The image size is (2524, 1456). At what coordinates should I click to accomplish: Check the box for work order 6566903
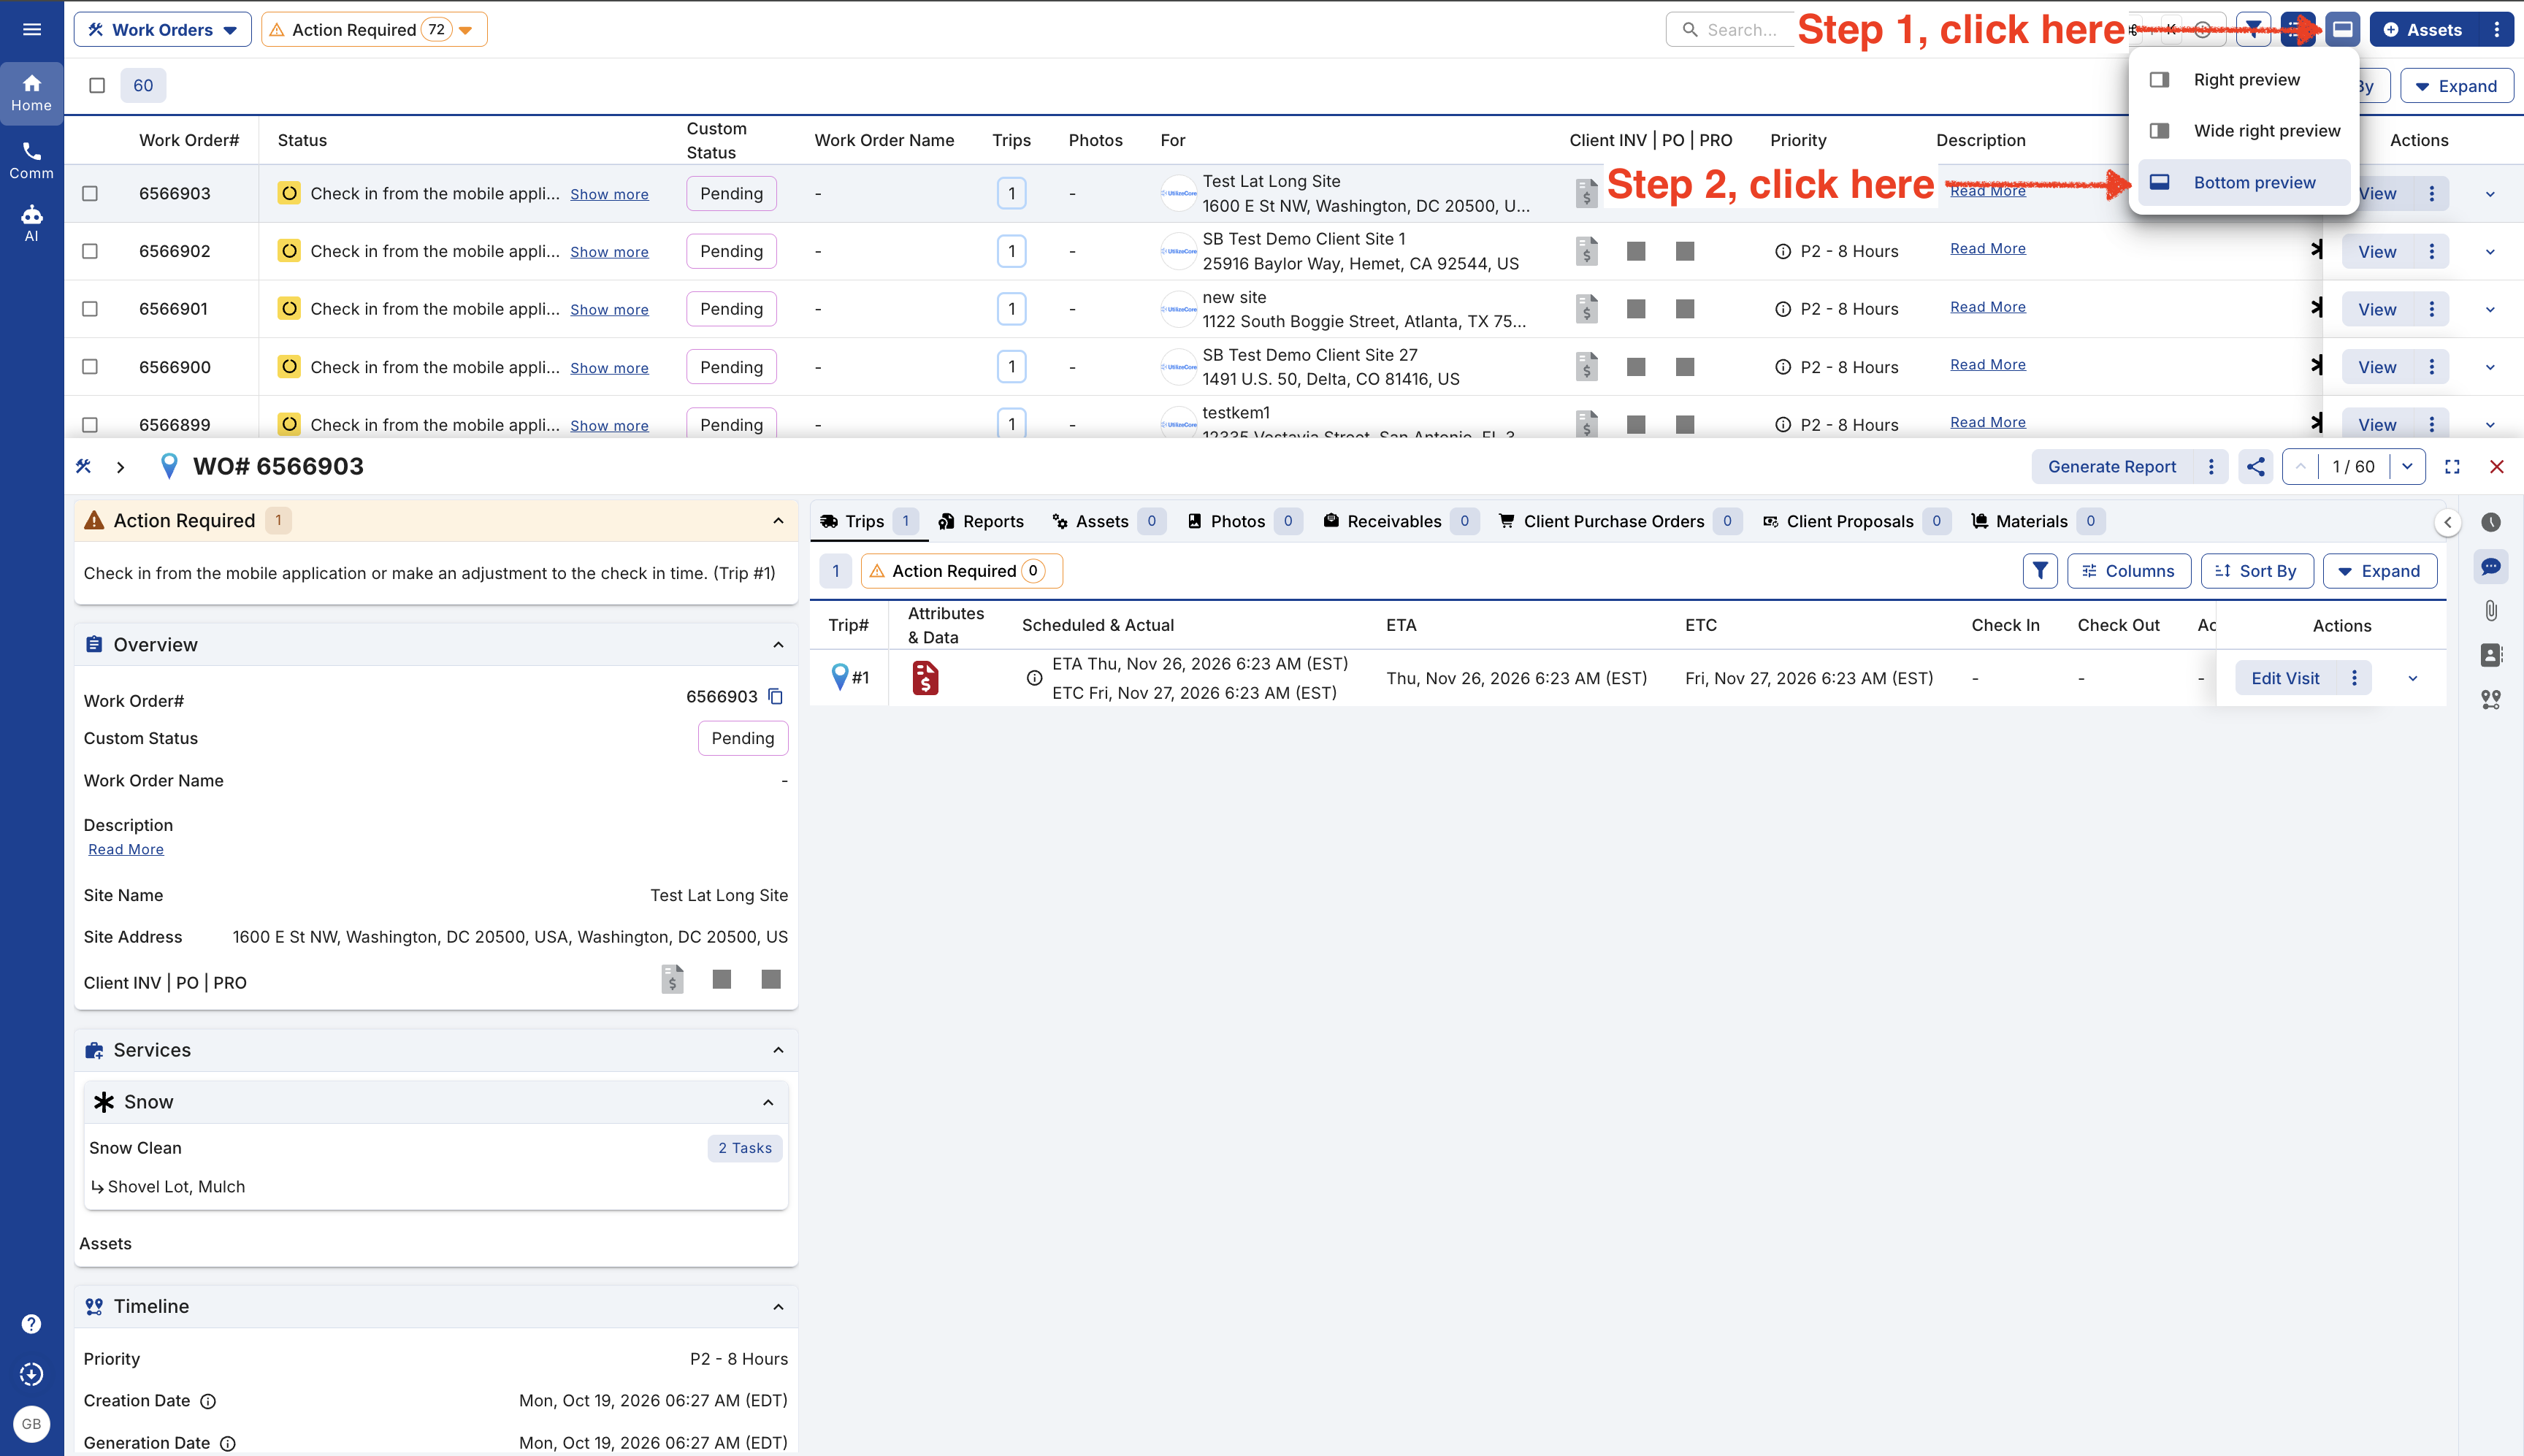pos(90,193)
